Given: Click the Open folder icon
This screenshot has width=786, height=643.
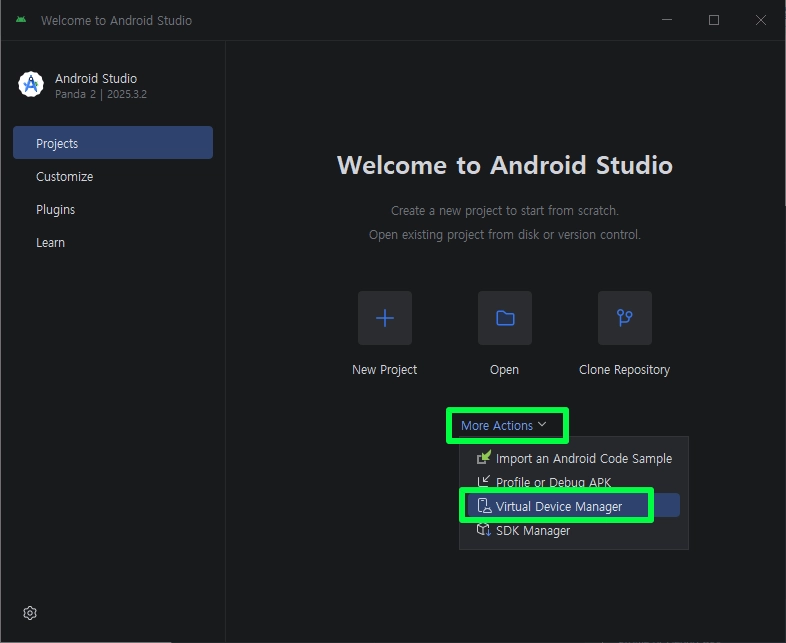Looking at the screenshot, I should point(505,318).
